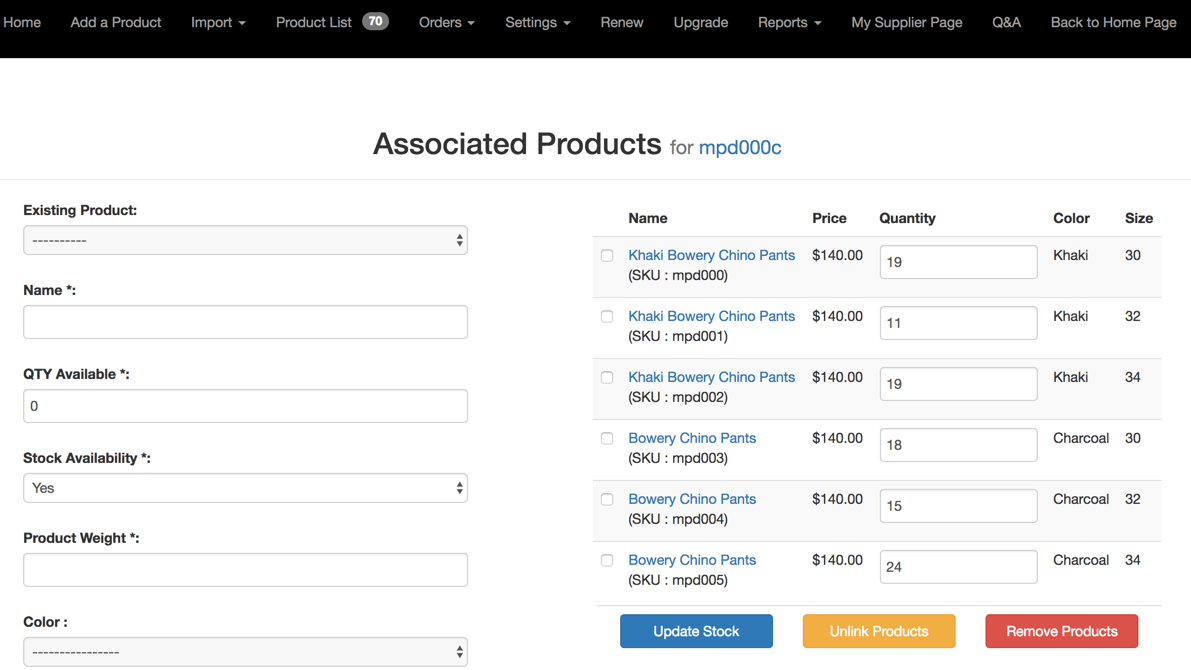Open the Import menu
Screen dimensions: 1191x670
[x=218, y=22]
